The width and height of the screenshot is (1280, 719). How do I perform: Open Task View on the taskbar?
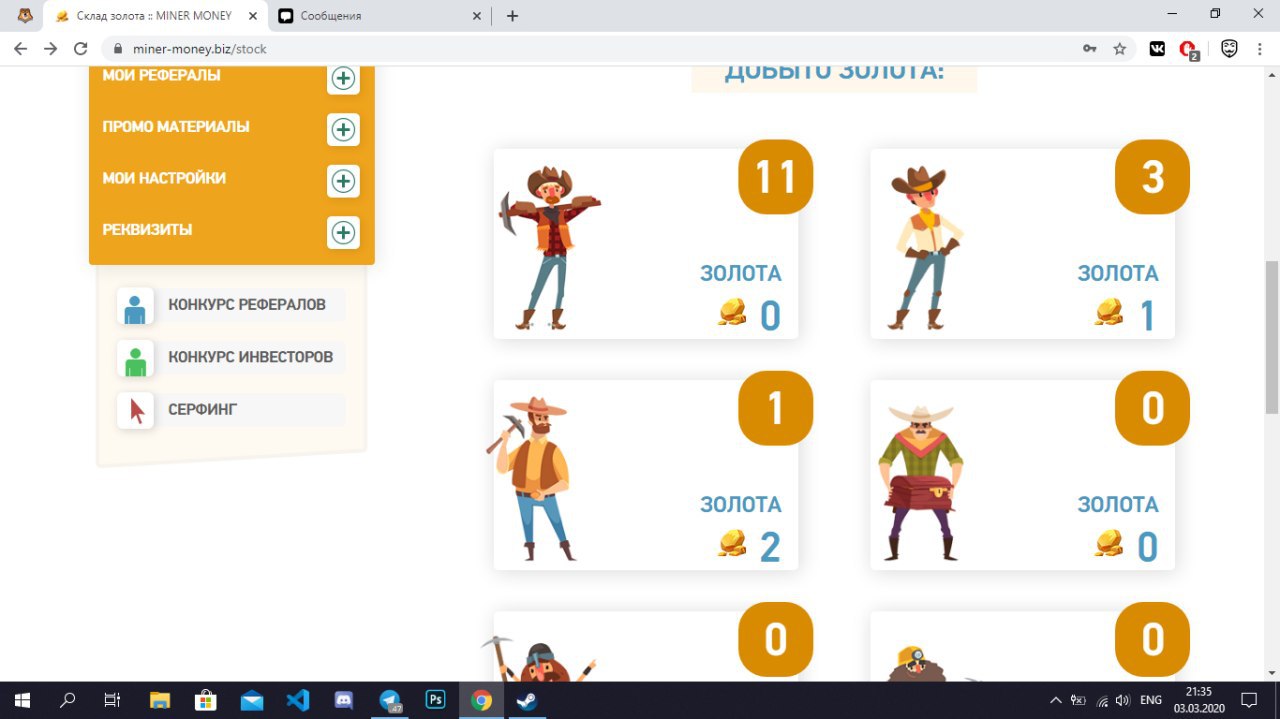point(112,700)
